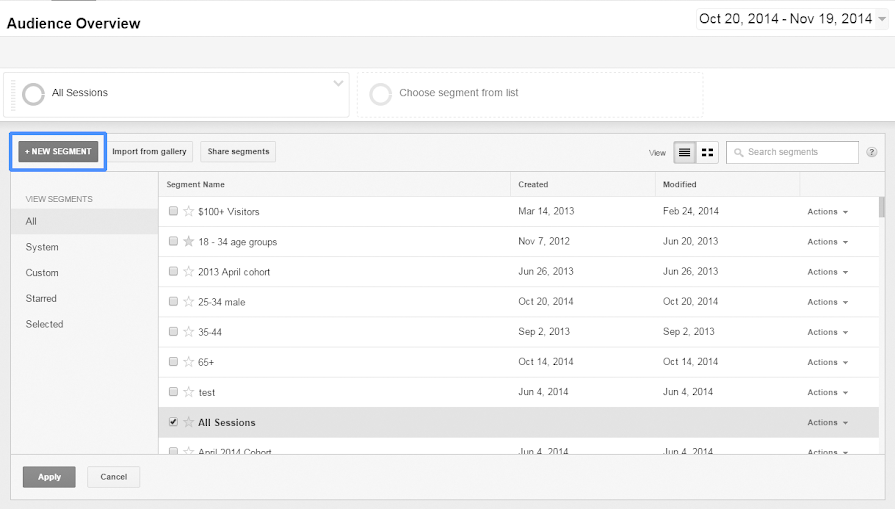Image resolution: width=895 pixels, height=509 pixels.
Task: Star the 65+ segment
Action: [188, 362]
